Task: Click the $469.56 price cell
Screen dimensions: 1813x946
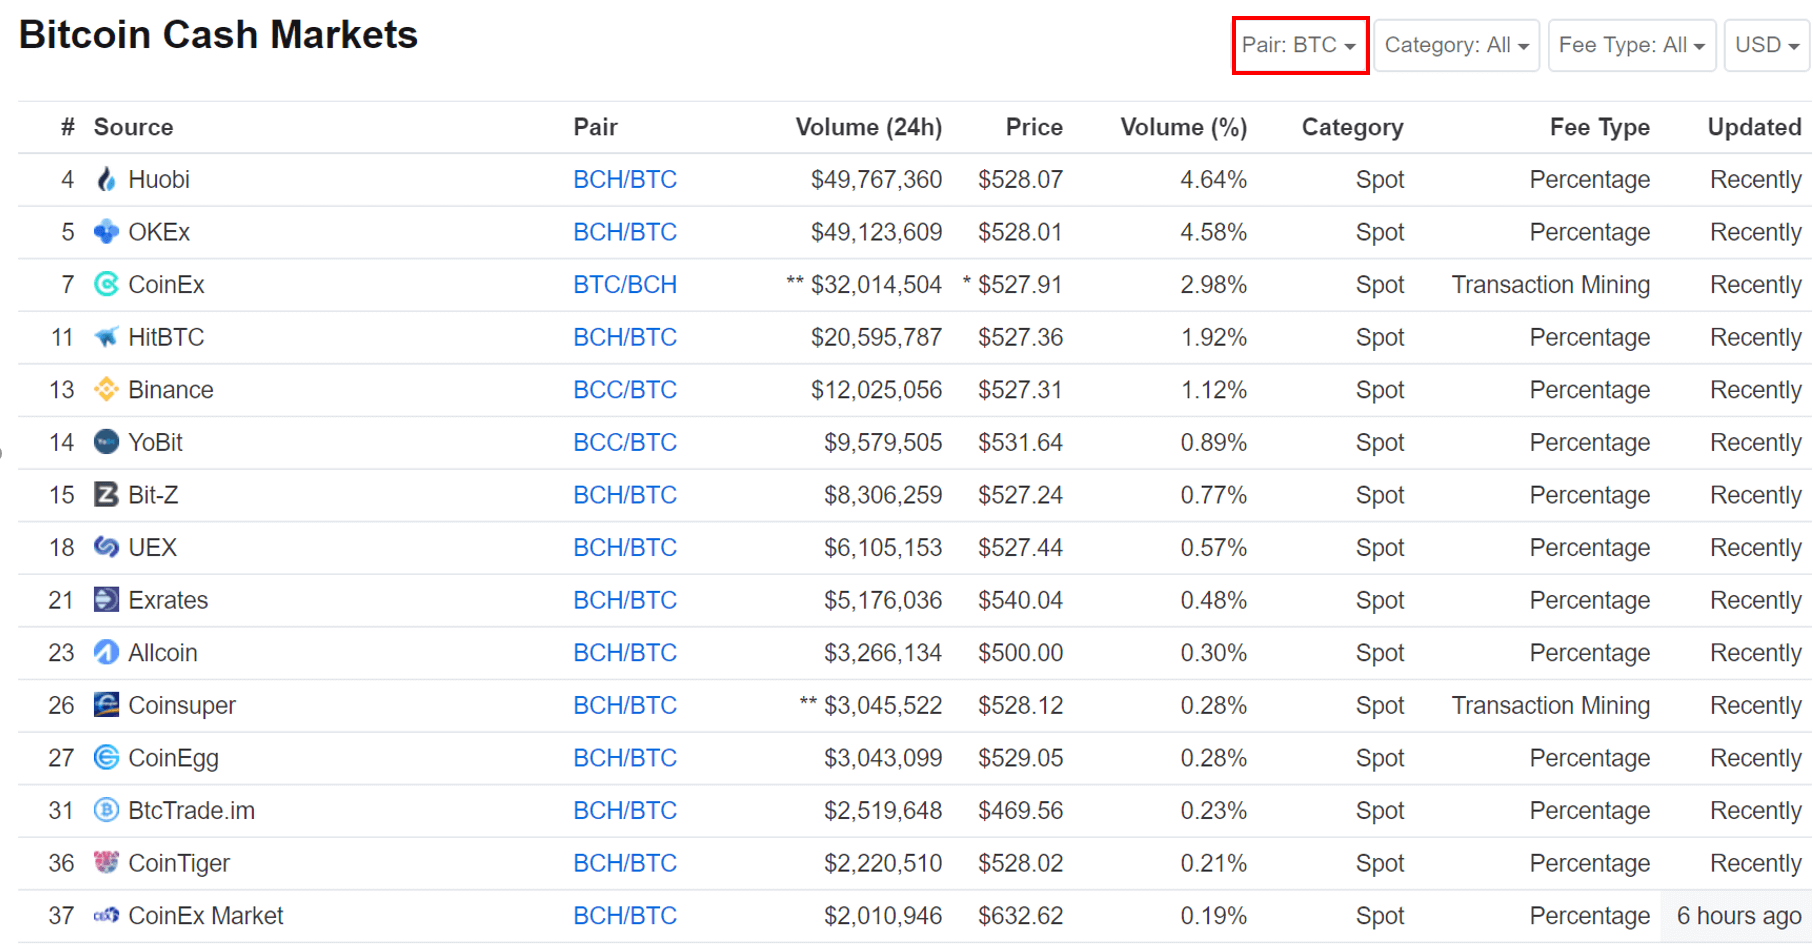Action: [1020, 810]
